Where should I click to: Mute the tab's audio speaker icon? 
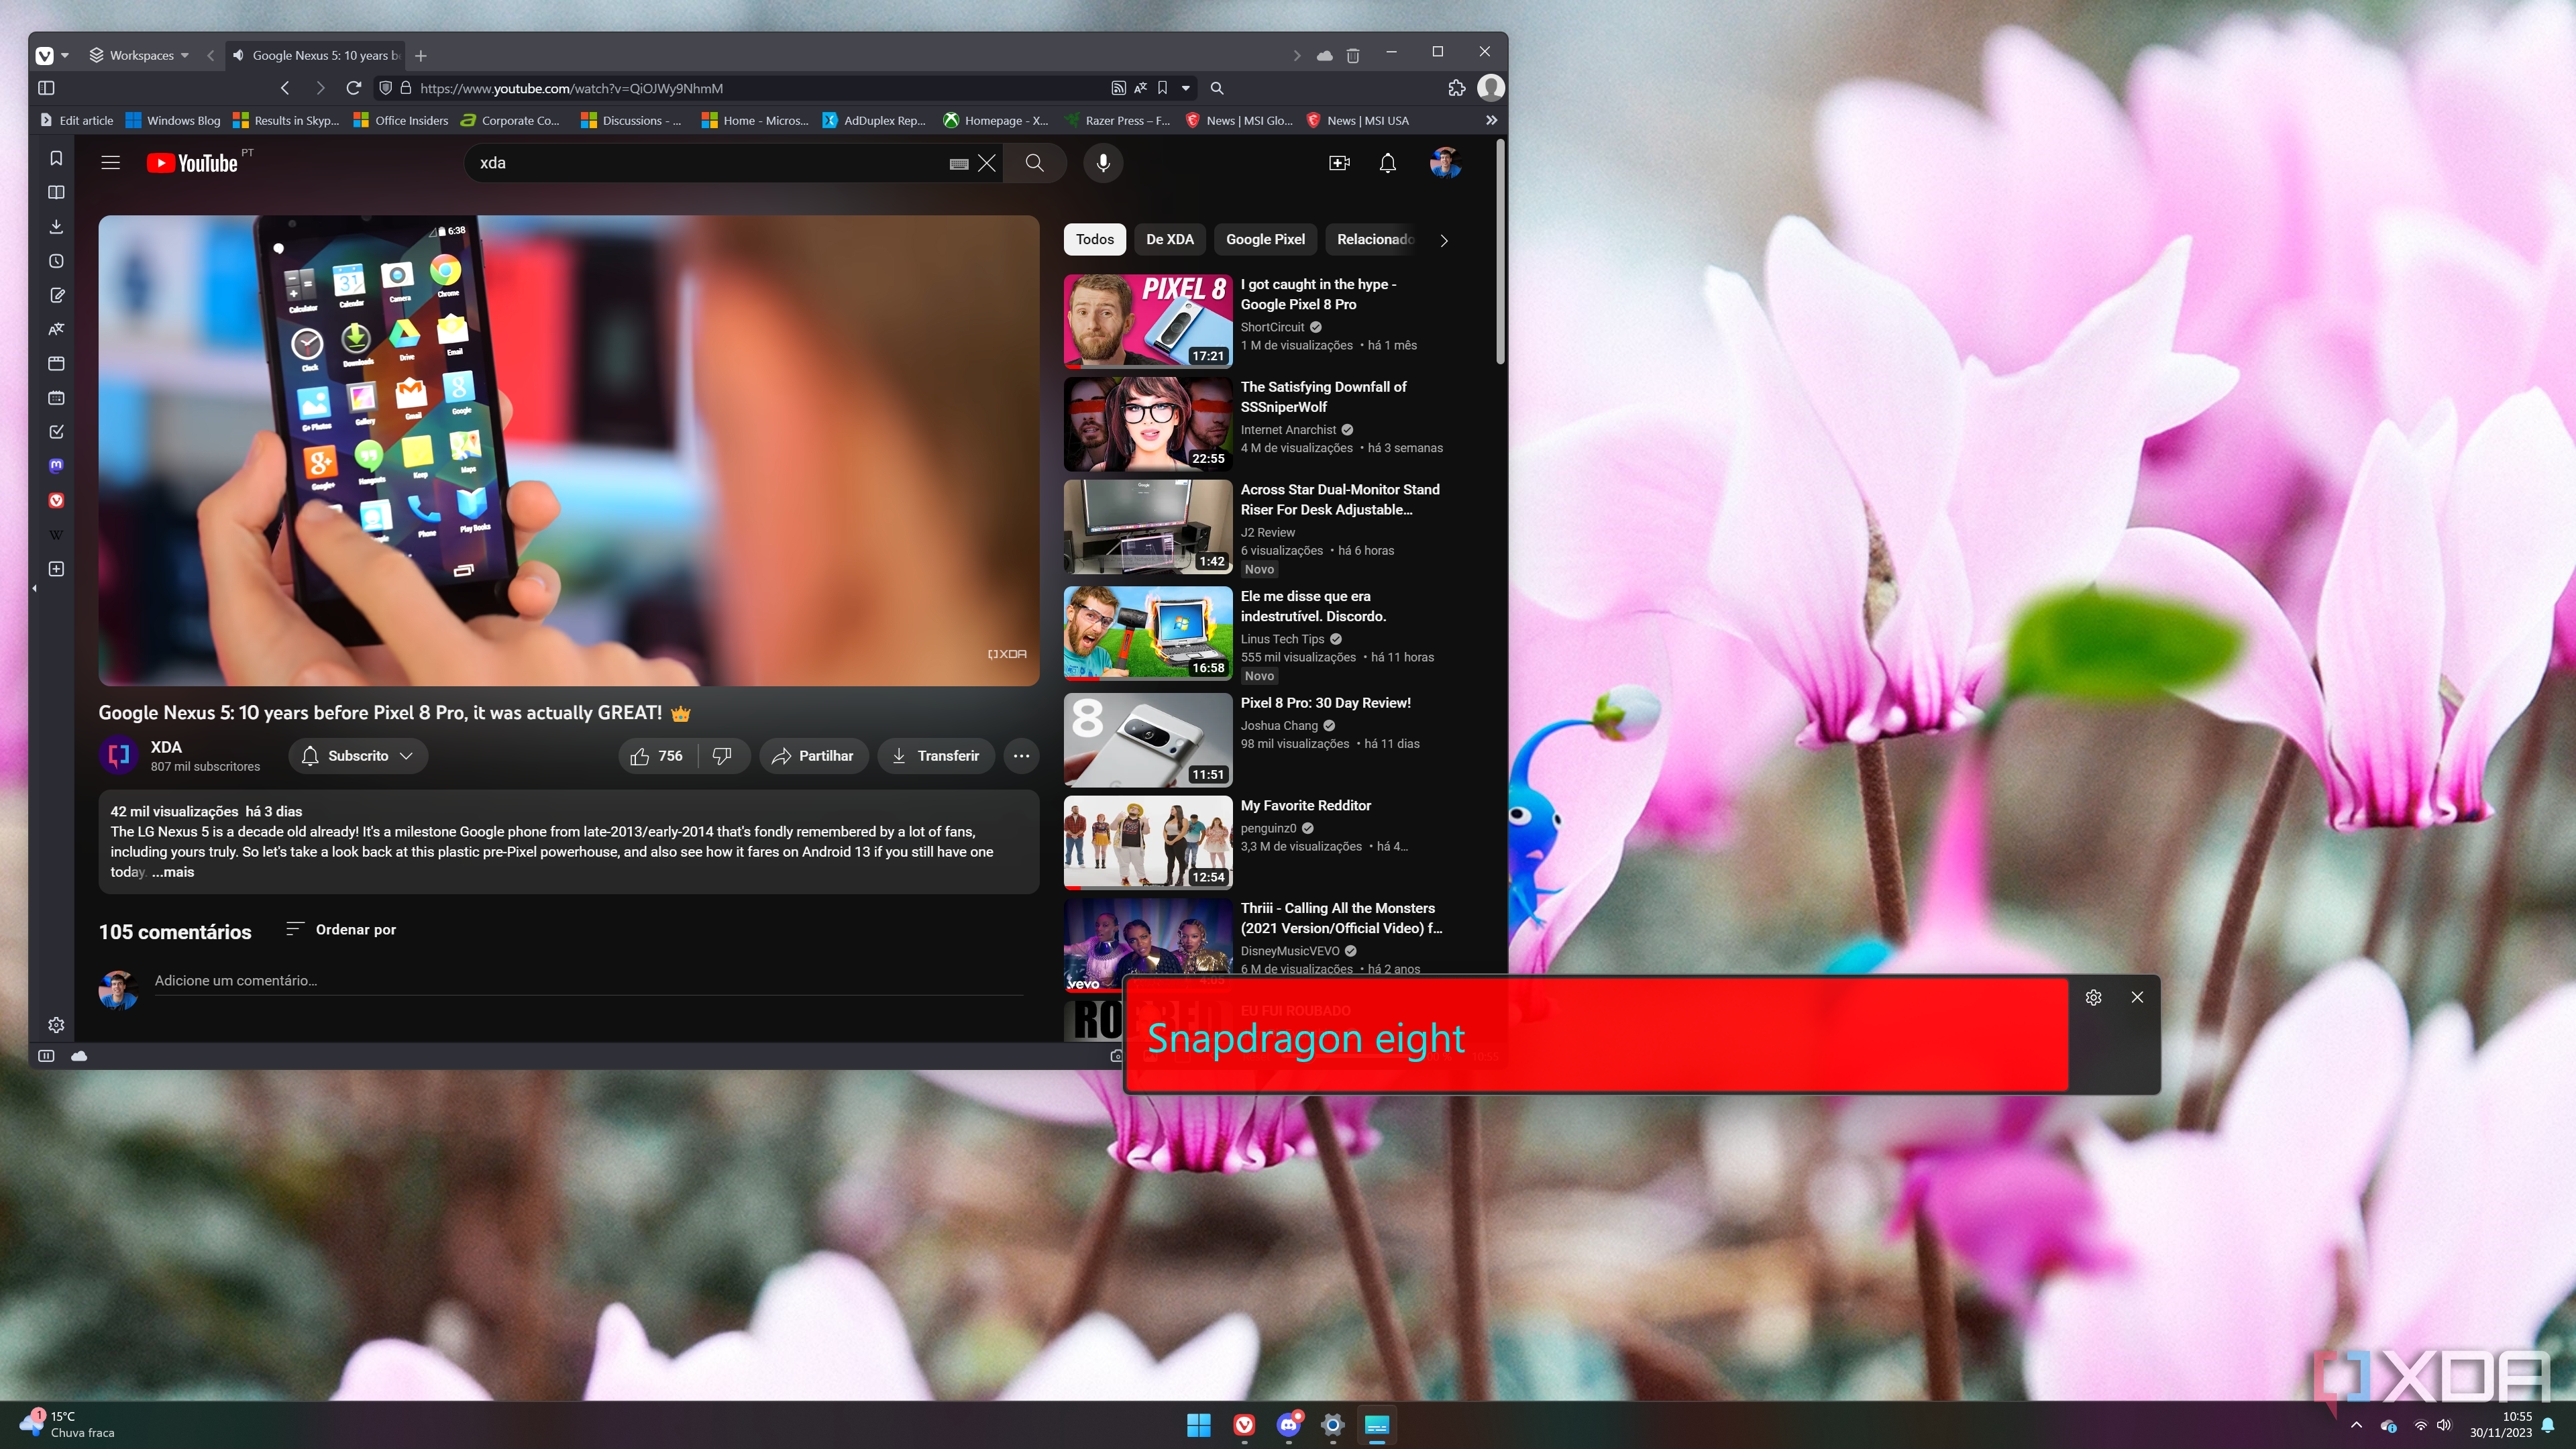point(238,56)
